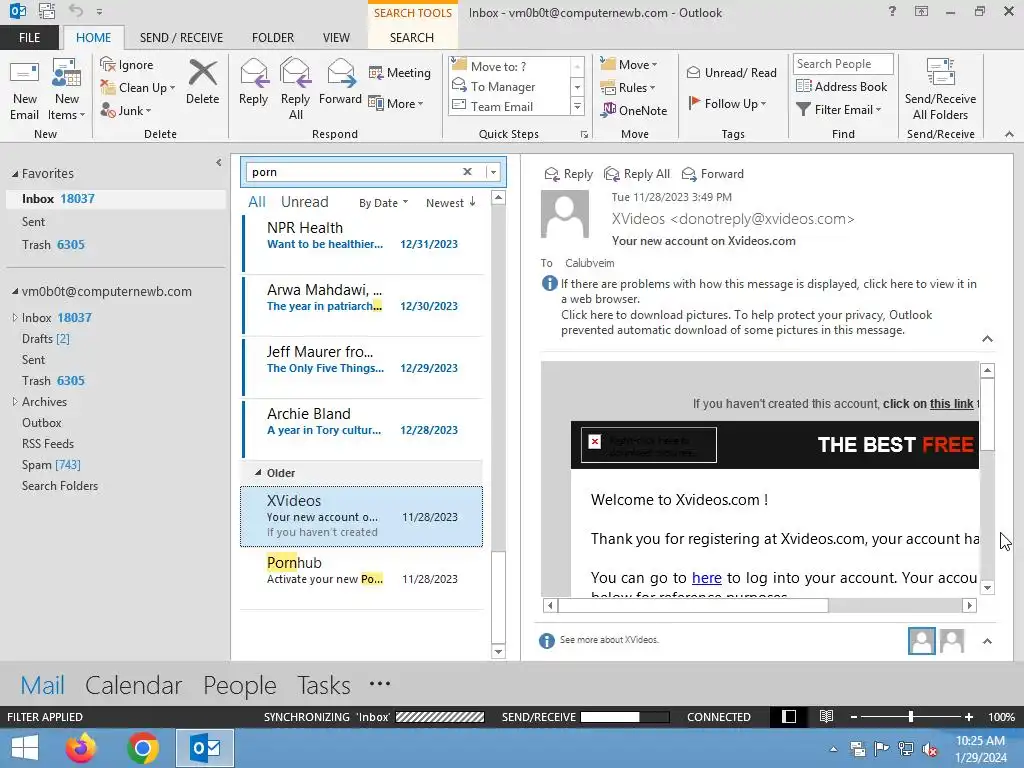Collapse the Older message group
The height and width of the screenshot is (768, 1024).
coord(258,472)
